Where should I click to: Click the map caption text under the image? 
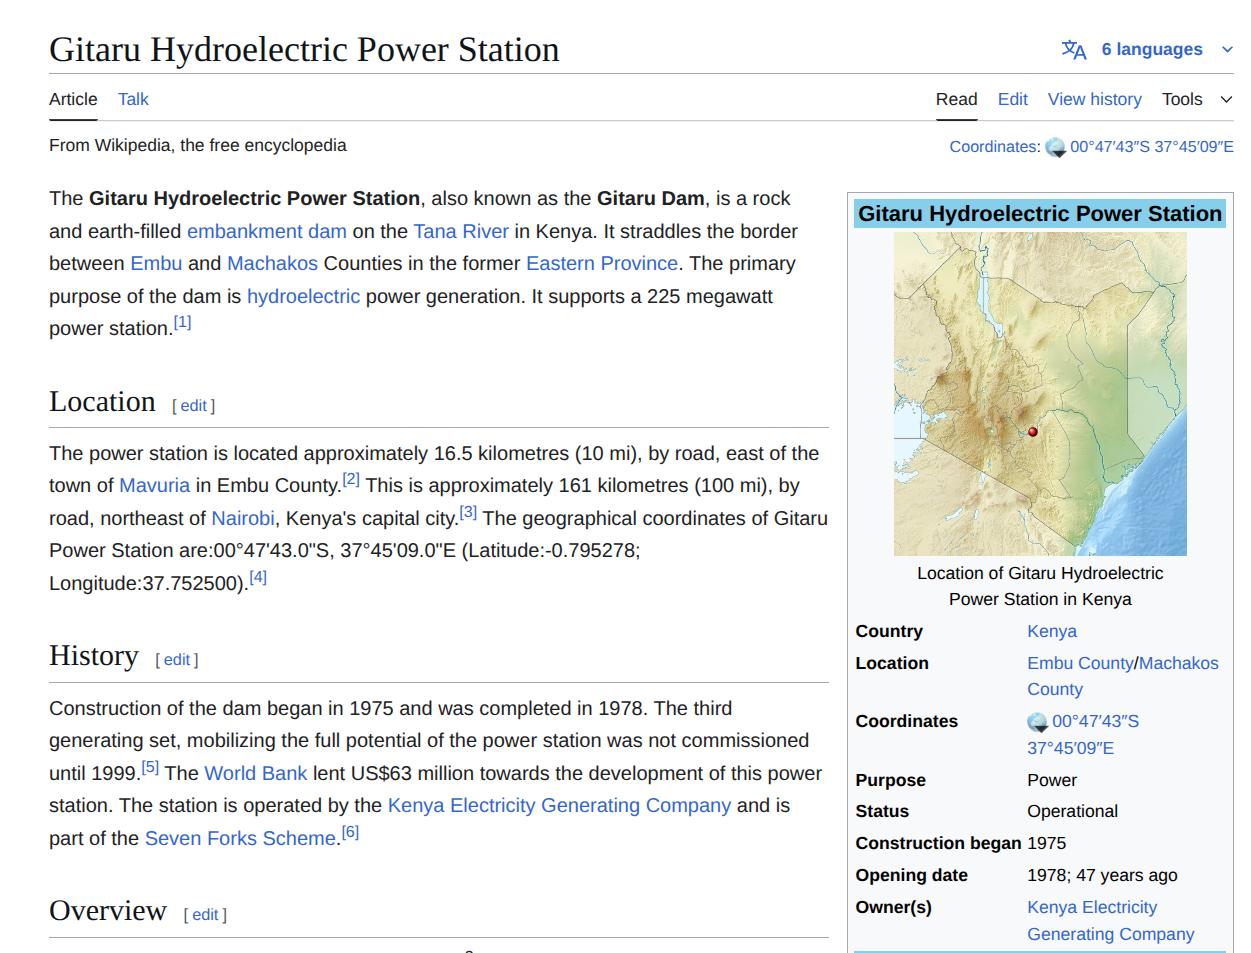1040,586
